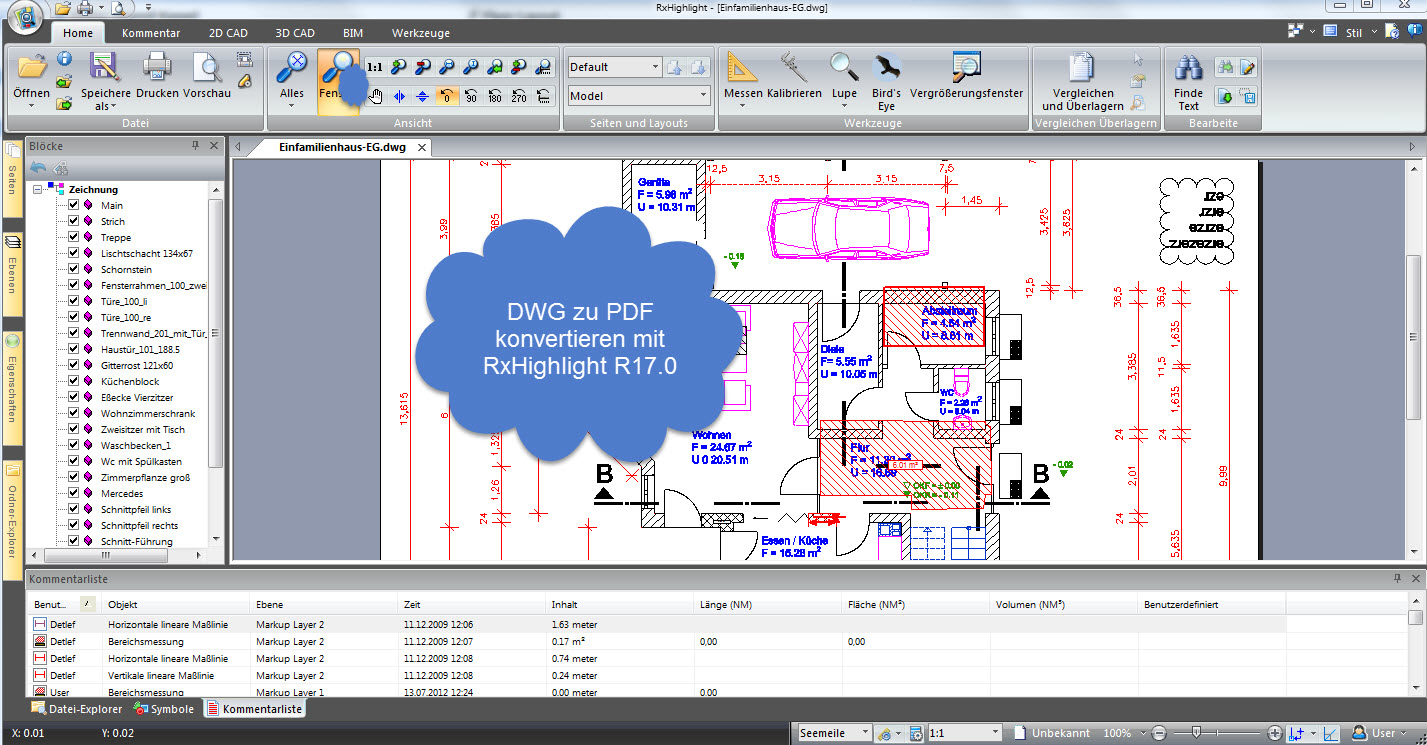Open the Datei-Explorer panel tab
This screenshot has width=1427, height=745.
[77, 709]
